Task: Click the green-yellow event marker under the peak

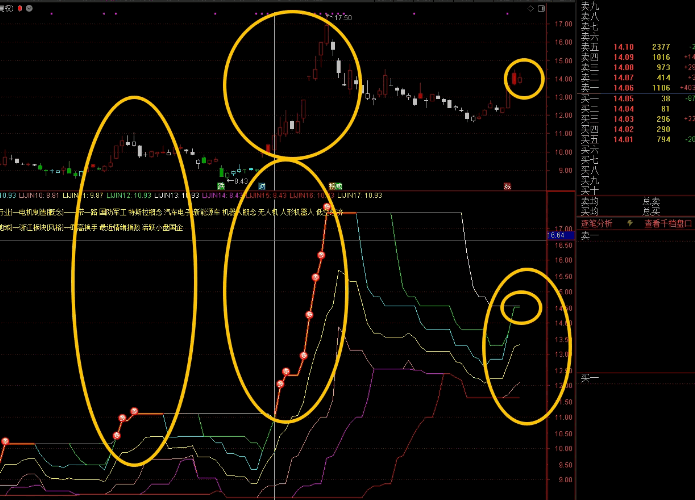Action: click(336, 186)
